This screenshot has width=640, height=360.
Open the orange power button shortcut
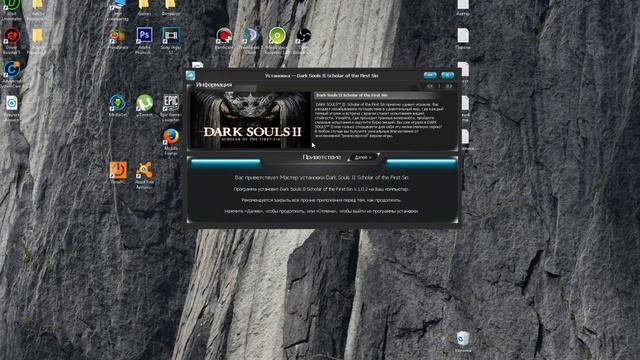118,172
